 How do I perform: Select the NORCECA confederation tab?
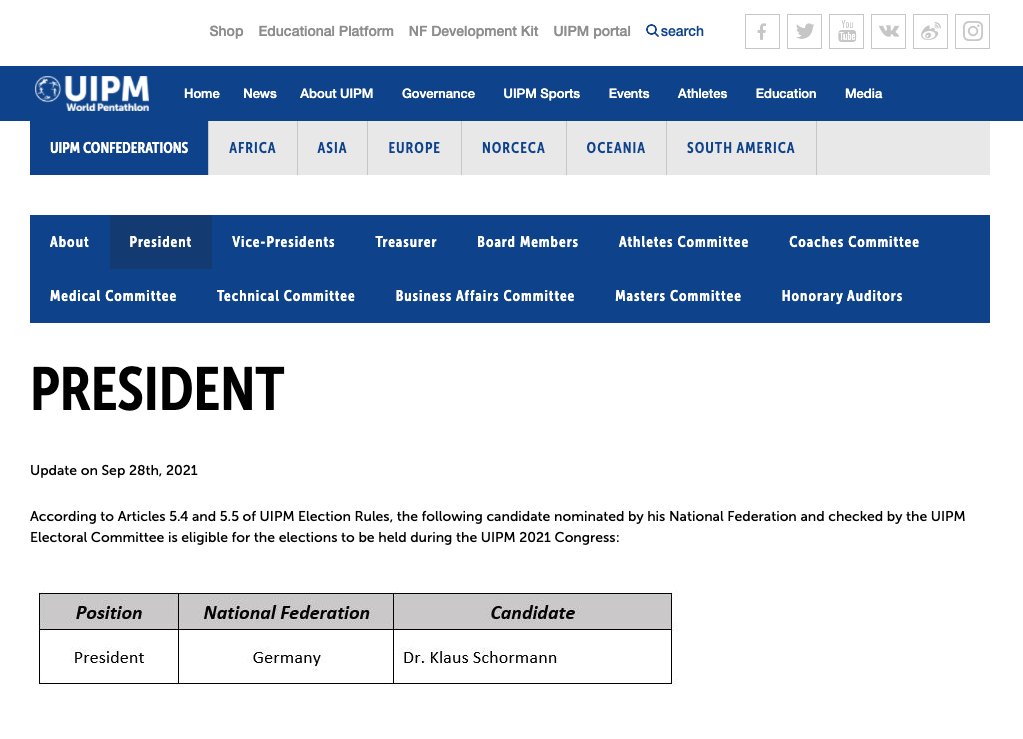click(513, 148)
